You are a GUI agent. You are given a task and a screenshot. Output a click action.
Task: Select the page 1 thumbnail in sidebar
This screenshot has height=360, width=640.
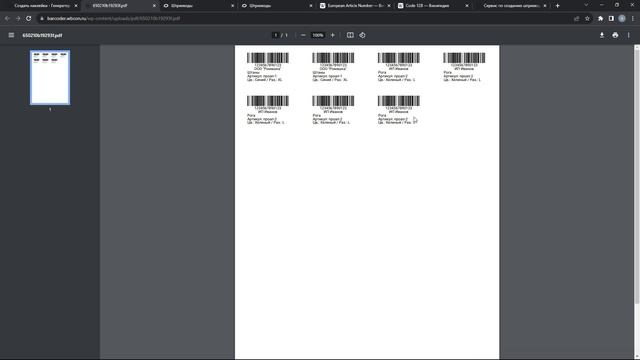click(x=50, y=78)
